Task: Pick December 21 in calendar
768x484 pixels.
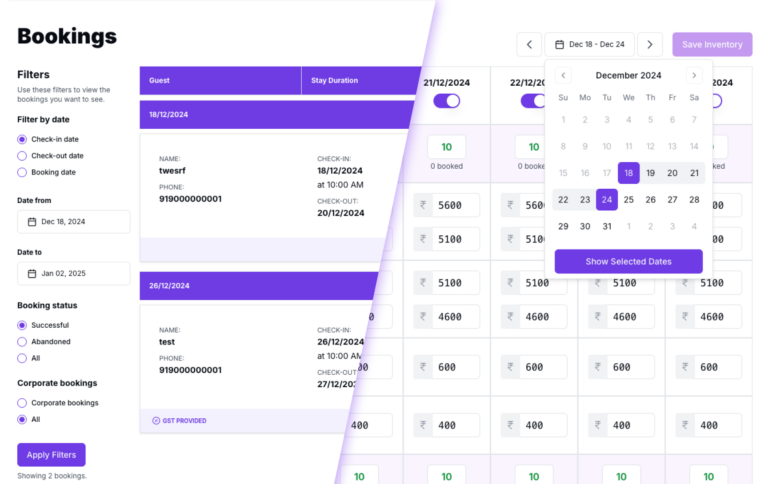Action: (x=694, y=173)
